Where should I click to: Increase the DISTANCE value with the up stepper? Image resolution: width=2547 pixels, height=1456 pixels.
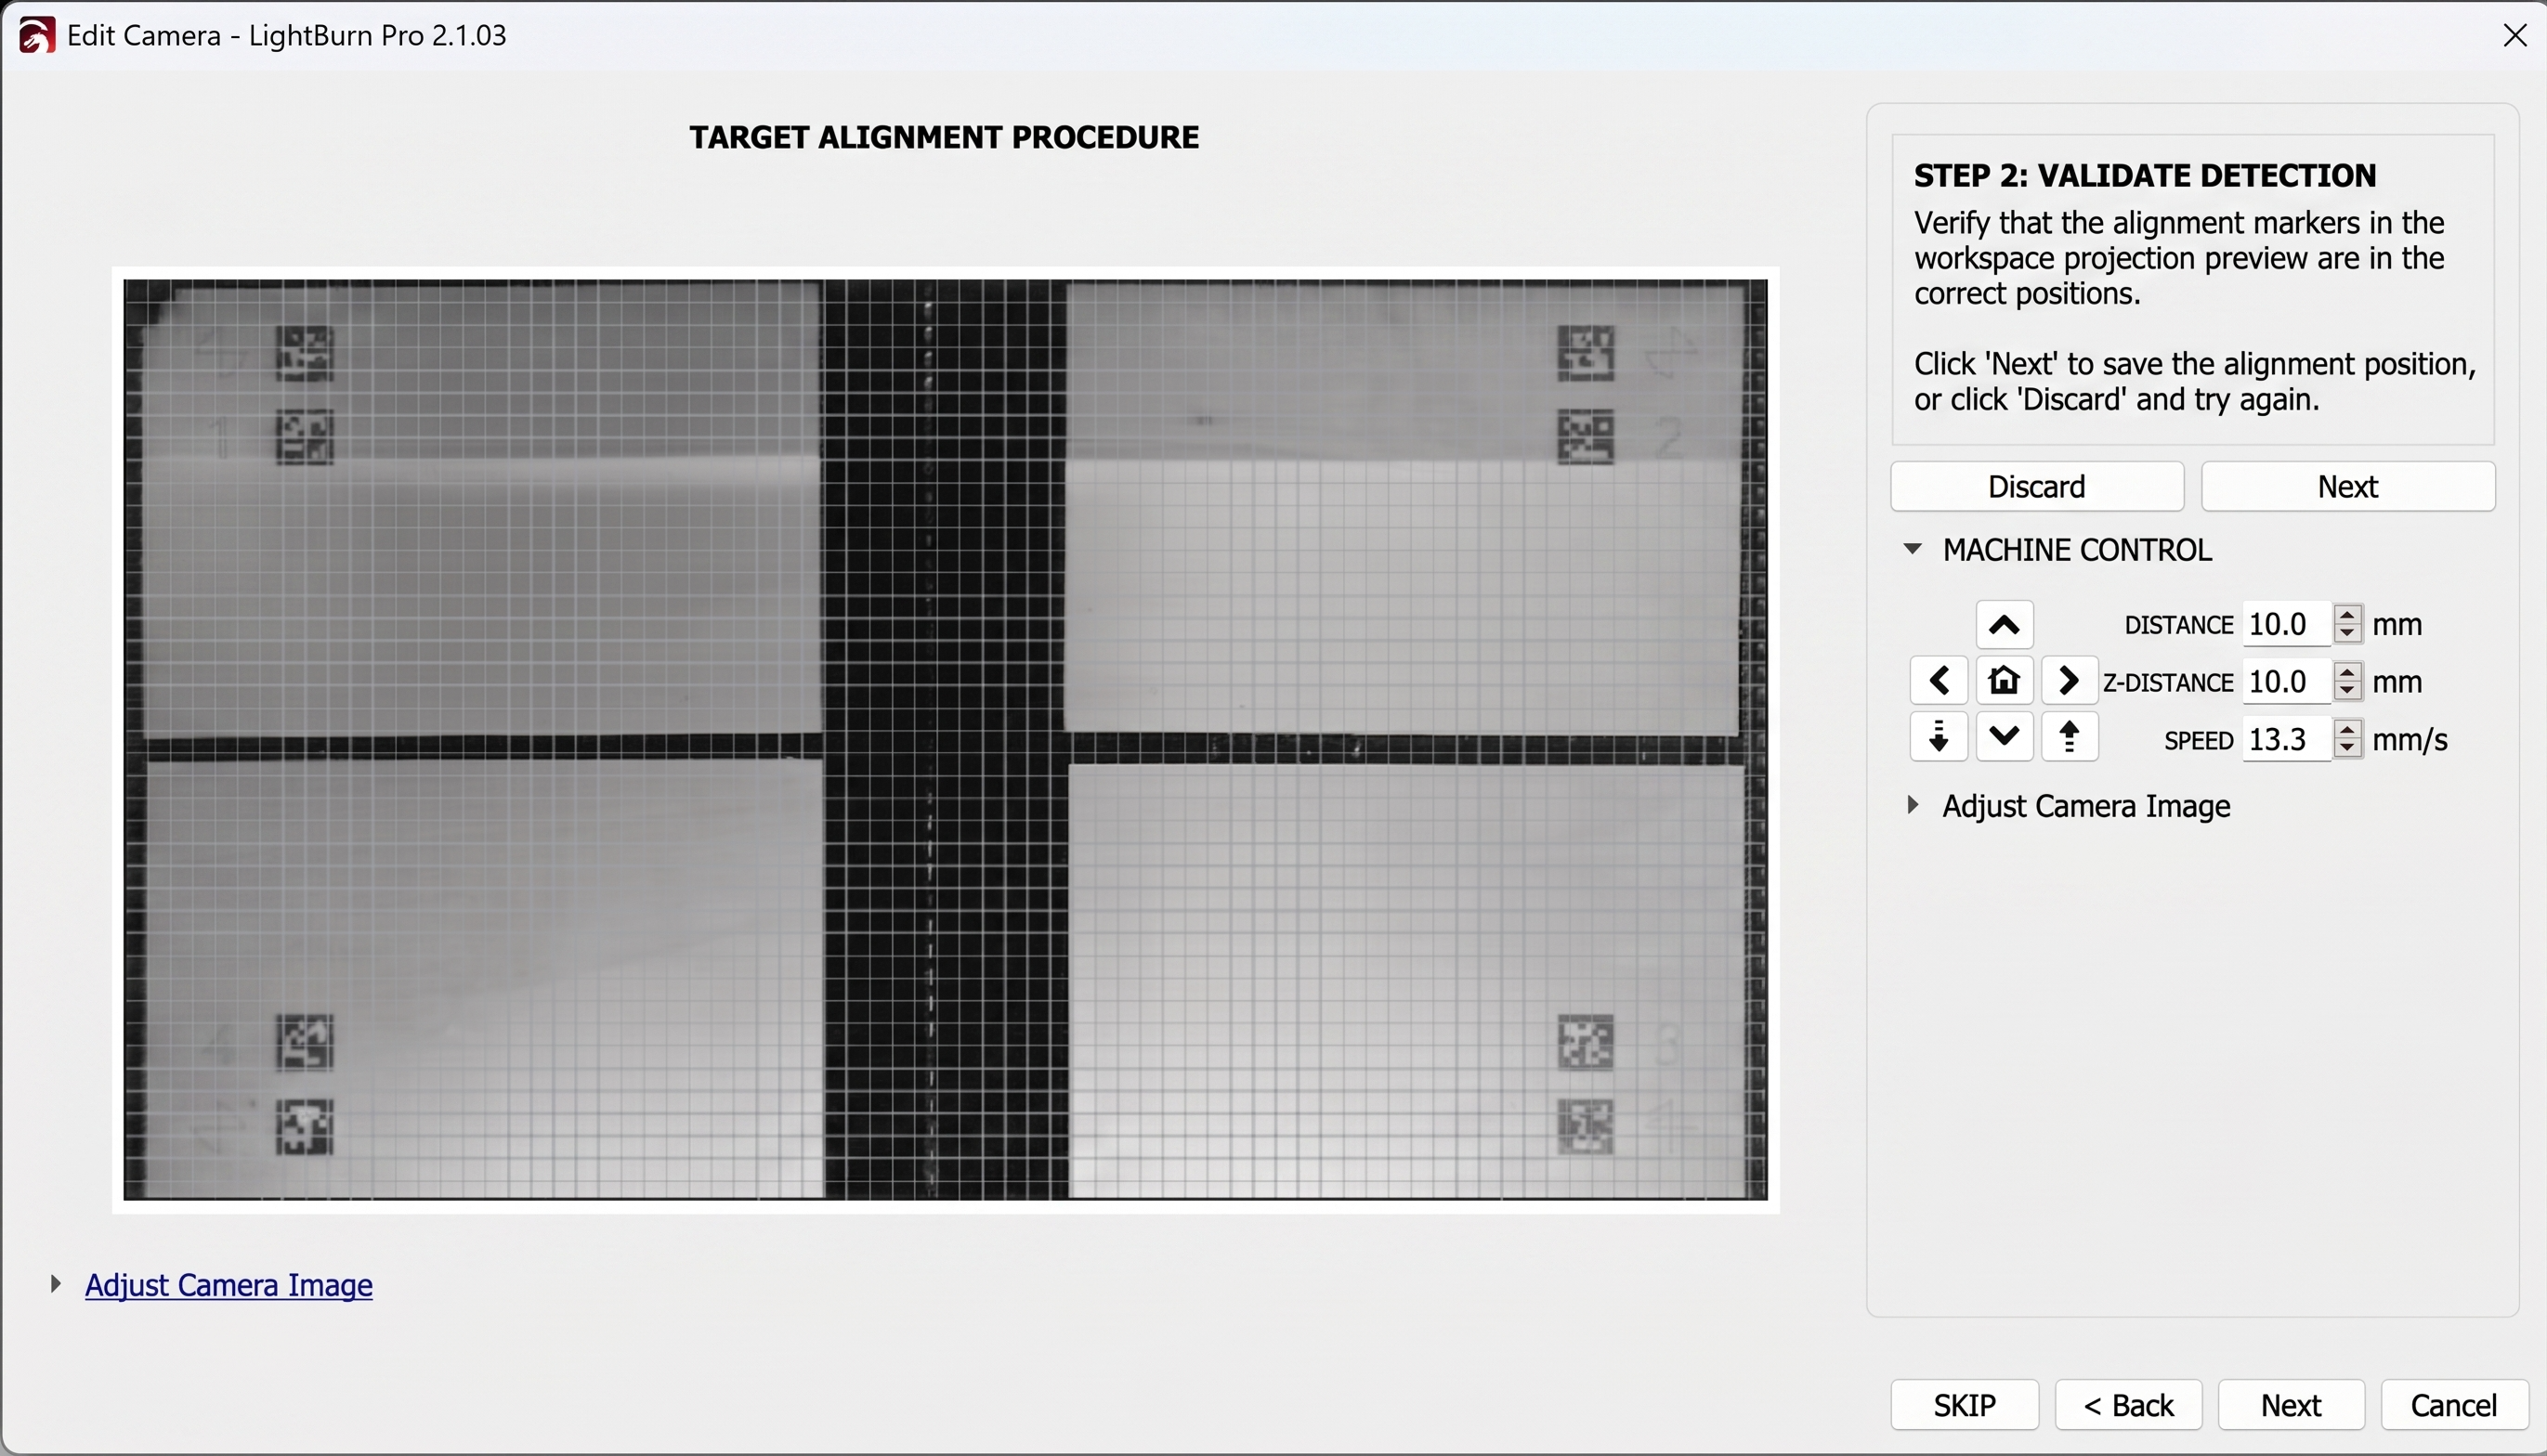click(x=2347, y=614)
